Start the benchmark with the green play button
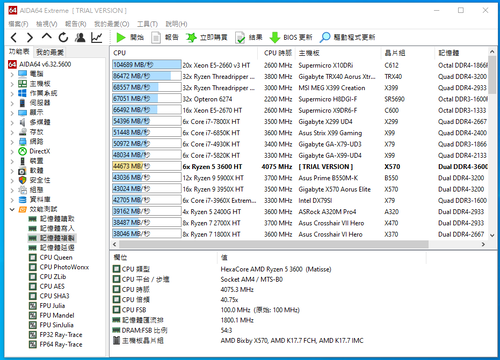Screen dimensions: 500x360 tap(130, 37)
